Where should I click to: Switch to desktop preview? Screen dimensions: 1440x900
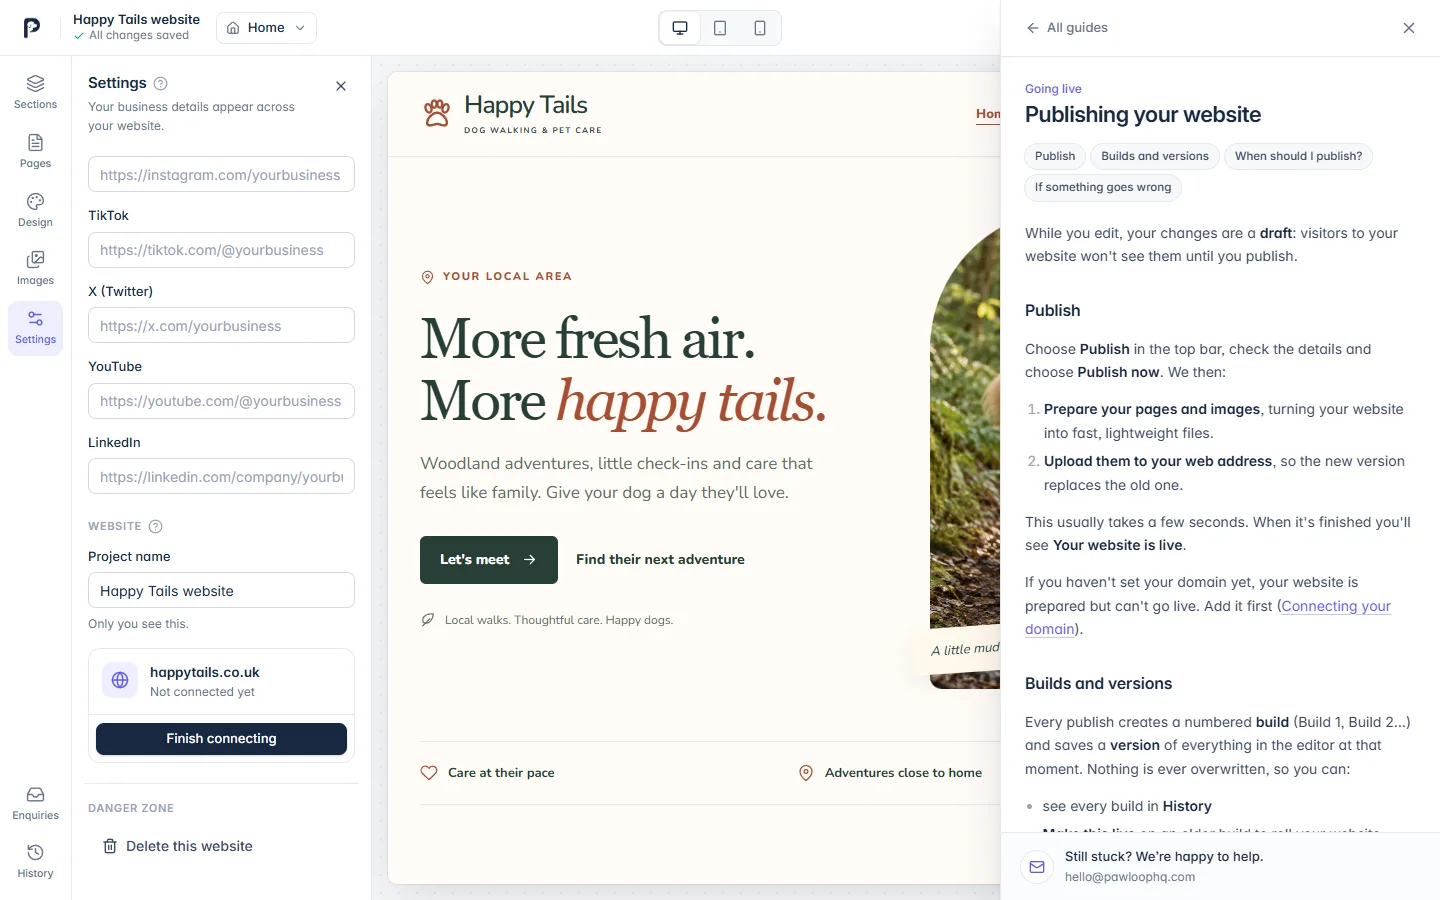tap(680, 28)
